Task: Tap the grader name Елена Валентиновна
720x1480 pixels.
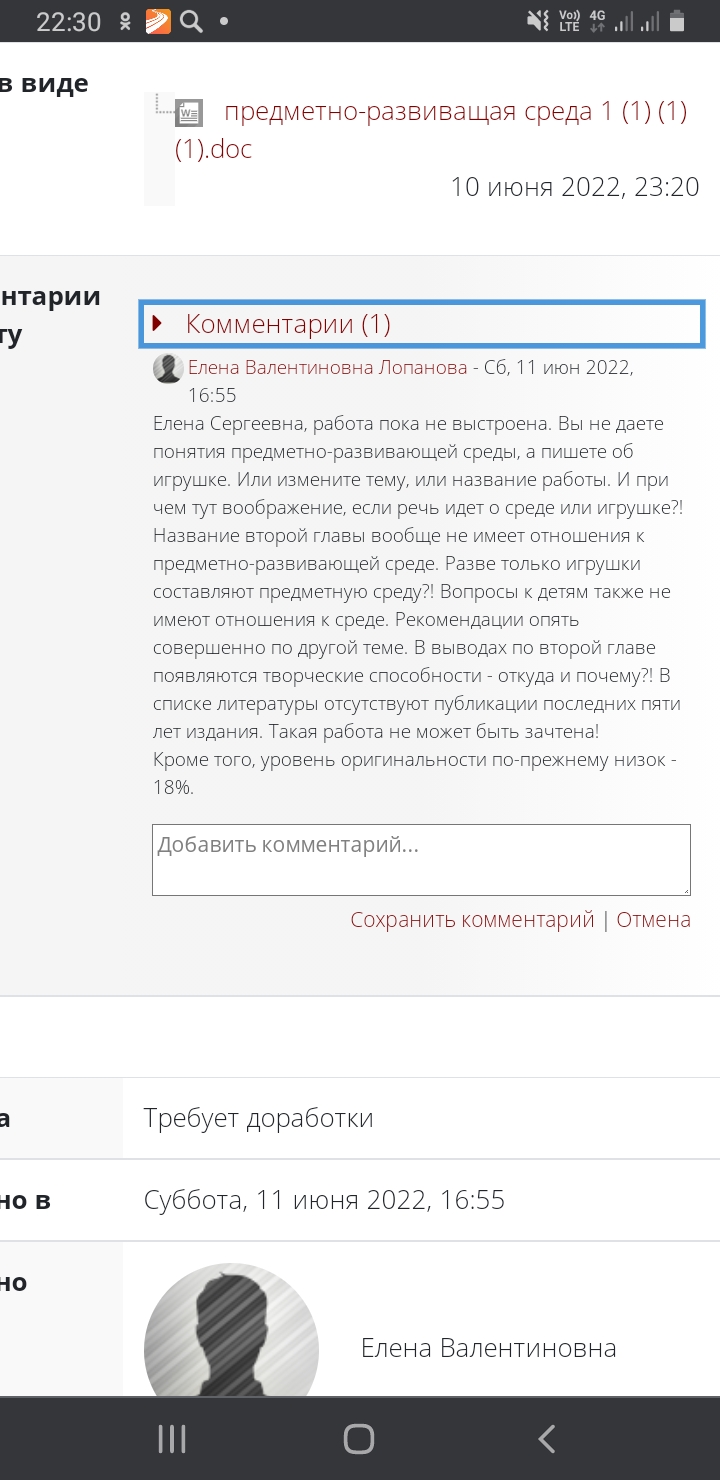Action: pos(488,1348)
